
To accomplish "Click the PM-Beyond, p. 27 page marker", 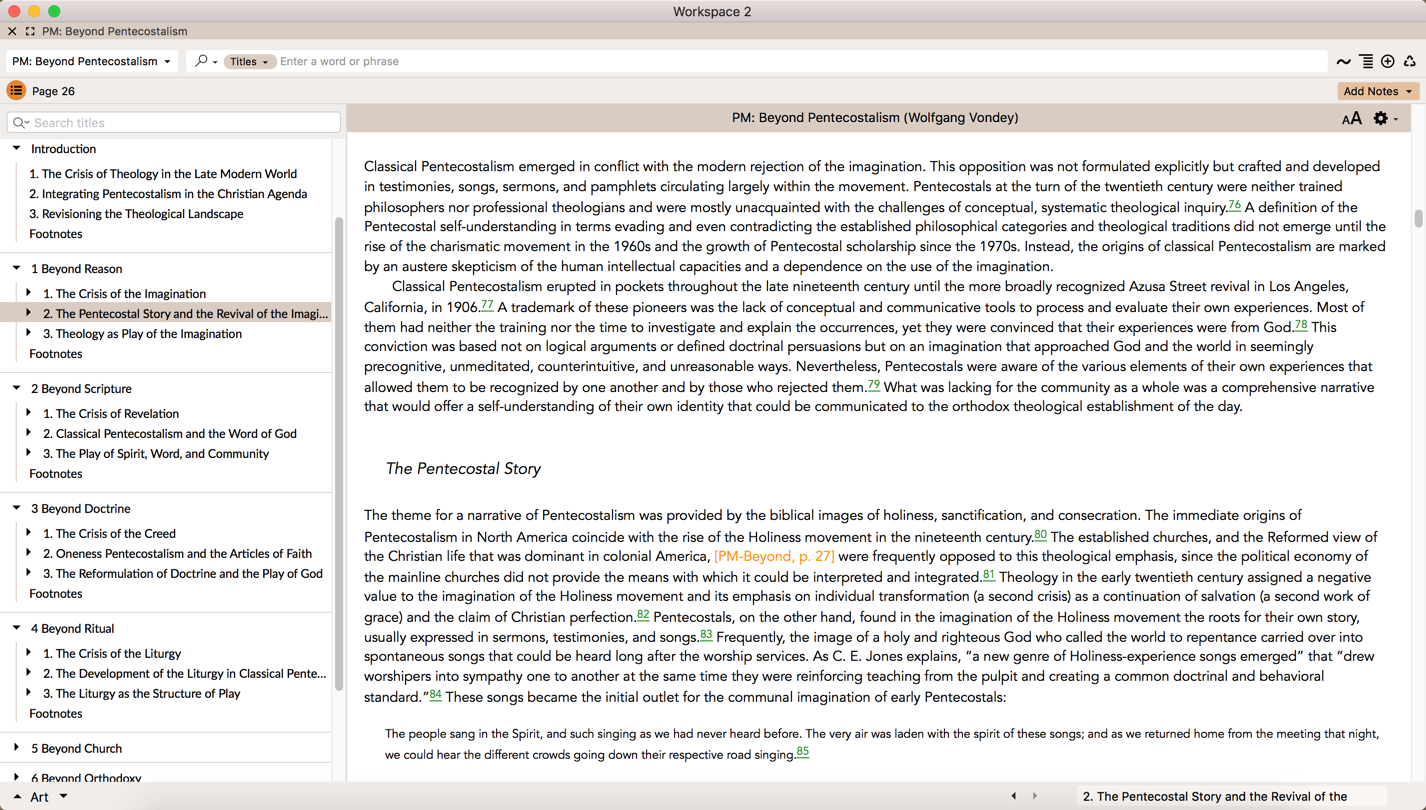I will click(774, 557).
